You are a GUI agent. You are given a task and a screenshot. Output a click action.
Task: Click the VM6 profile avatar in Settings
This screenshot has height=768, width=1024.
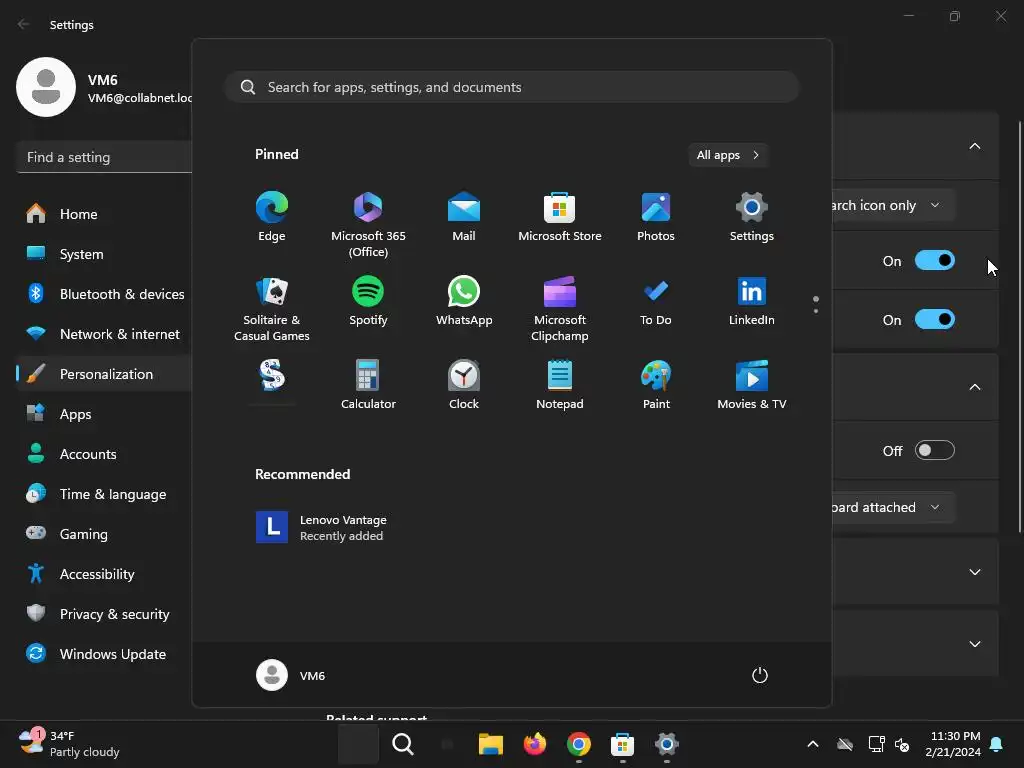(x=46, y=87)
